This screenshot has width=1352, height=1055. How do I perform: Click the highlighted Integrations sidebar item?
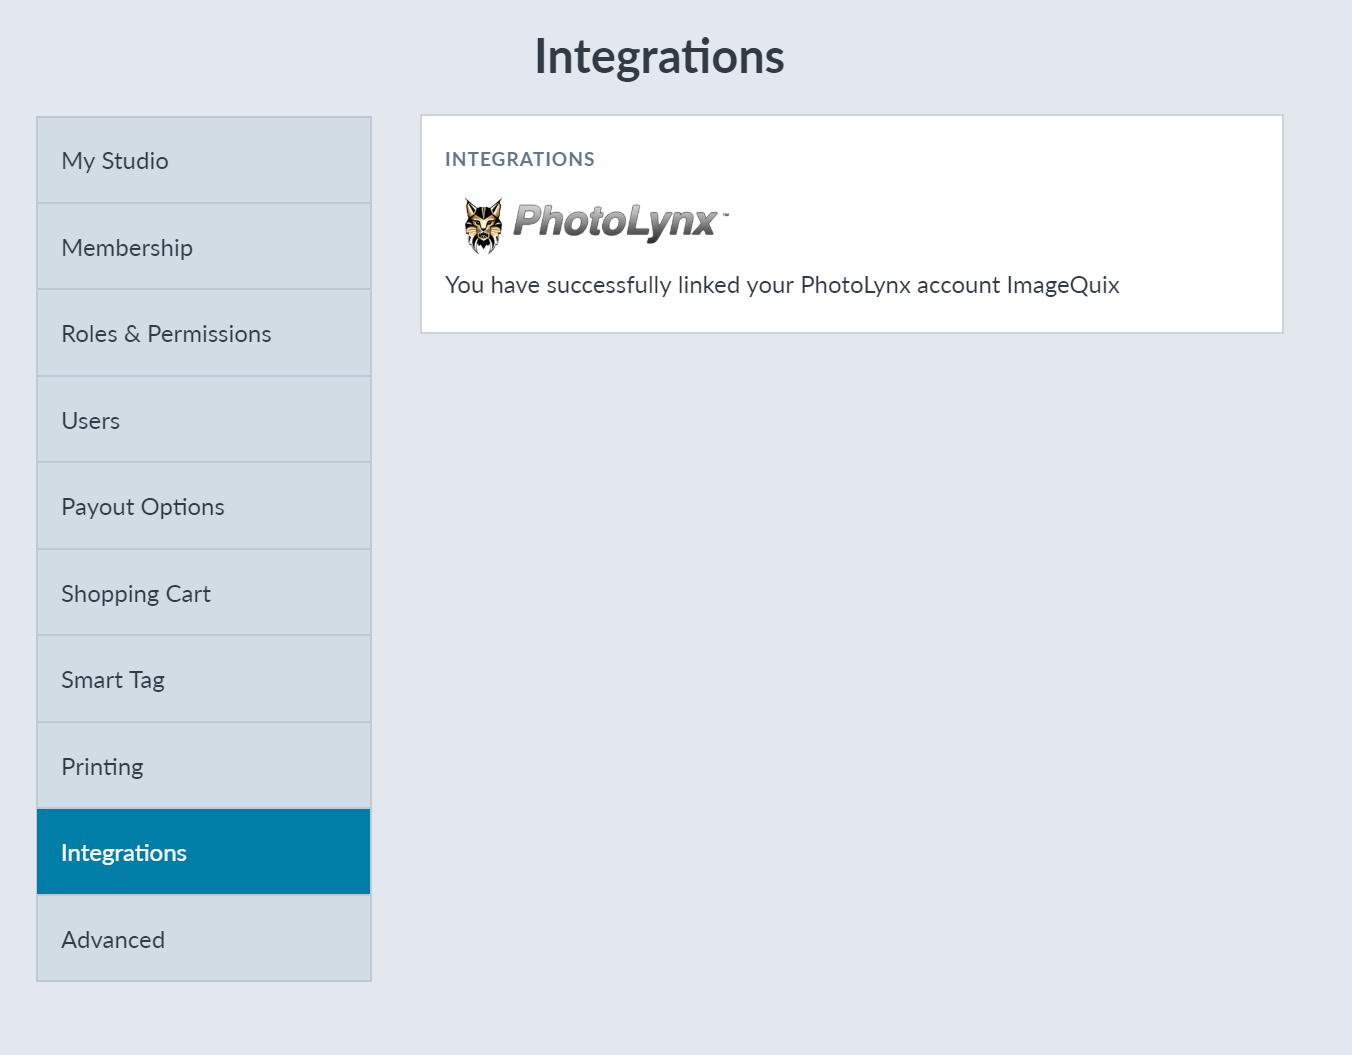coord(204,852)
